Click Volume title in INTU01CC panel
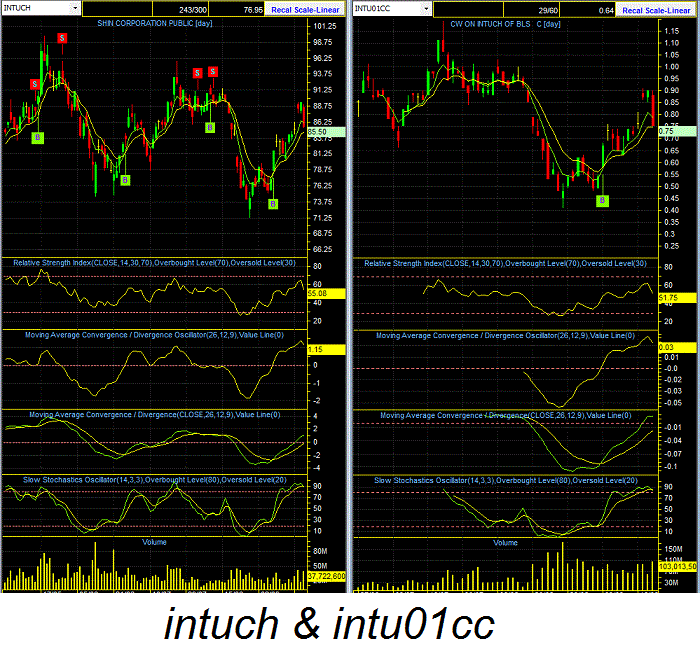Image resolution: width=700 pixels, height=662 pixels. (505, 543)
